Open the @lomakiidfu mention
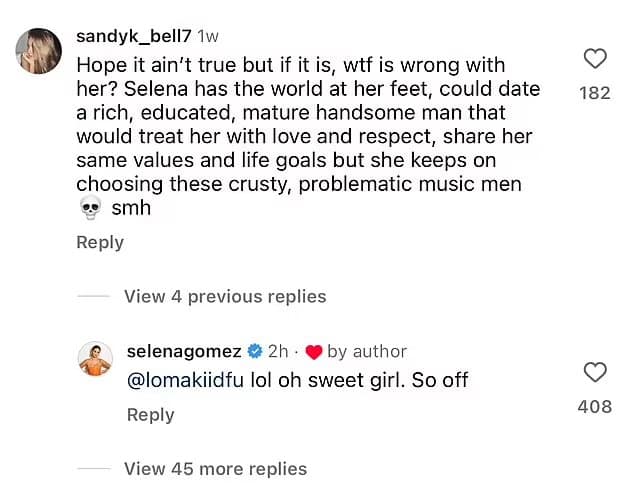 (x=187, y=381)
